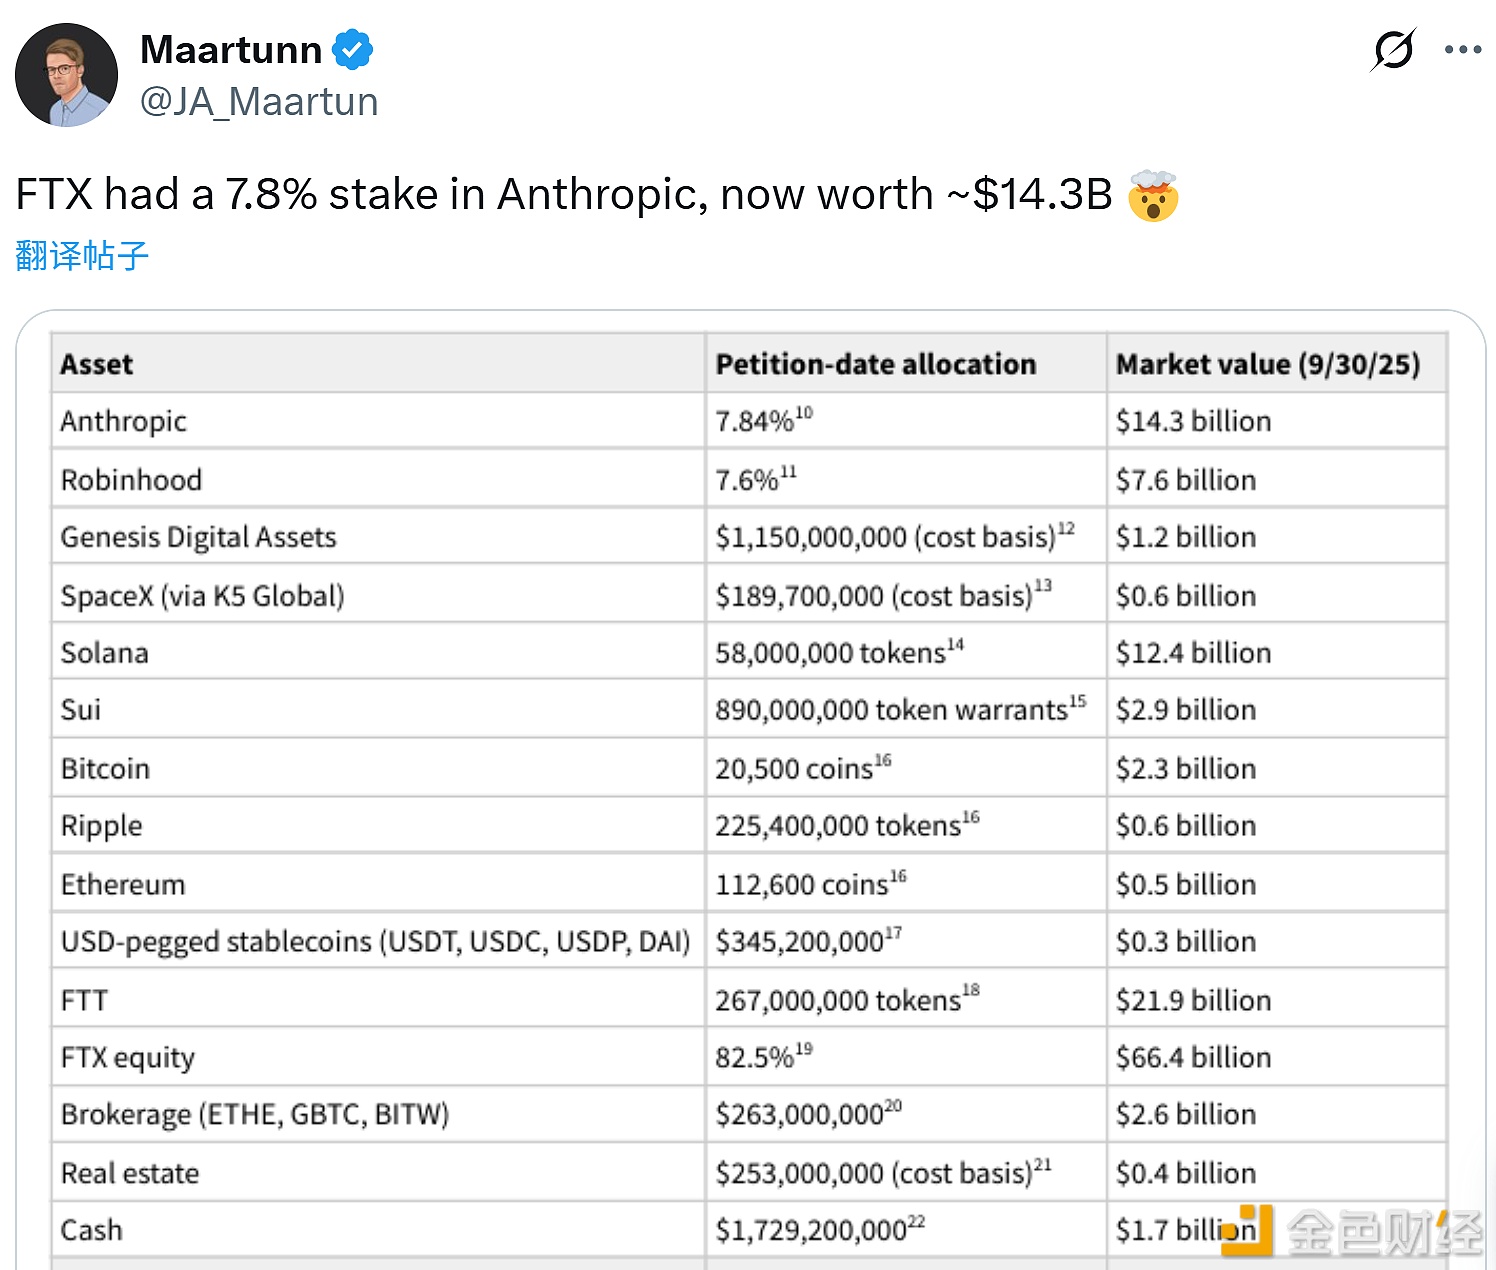The width and height of the screenshot is (1496, 1270).
Task: Click the 翻译帖子 translate post link
Action: [82, 256]
